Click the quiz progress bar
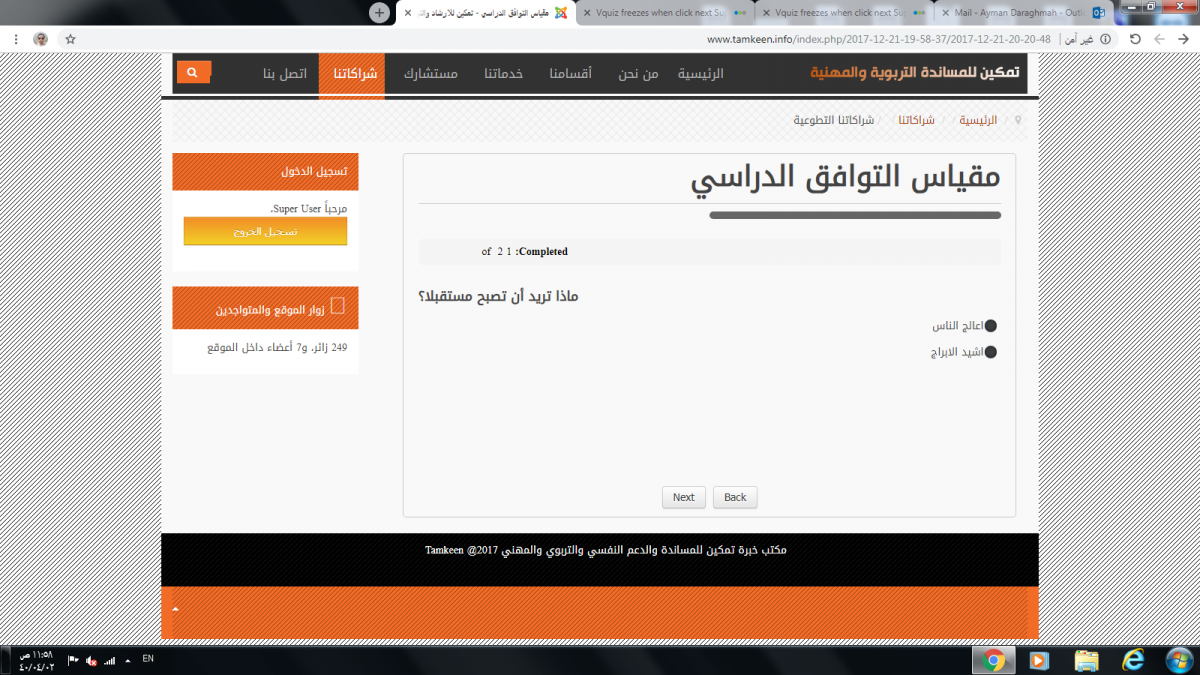Screen dimensions: 1200x675 855,215
